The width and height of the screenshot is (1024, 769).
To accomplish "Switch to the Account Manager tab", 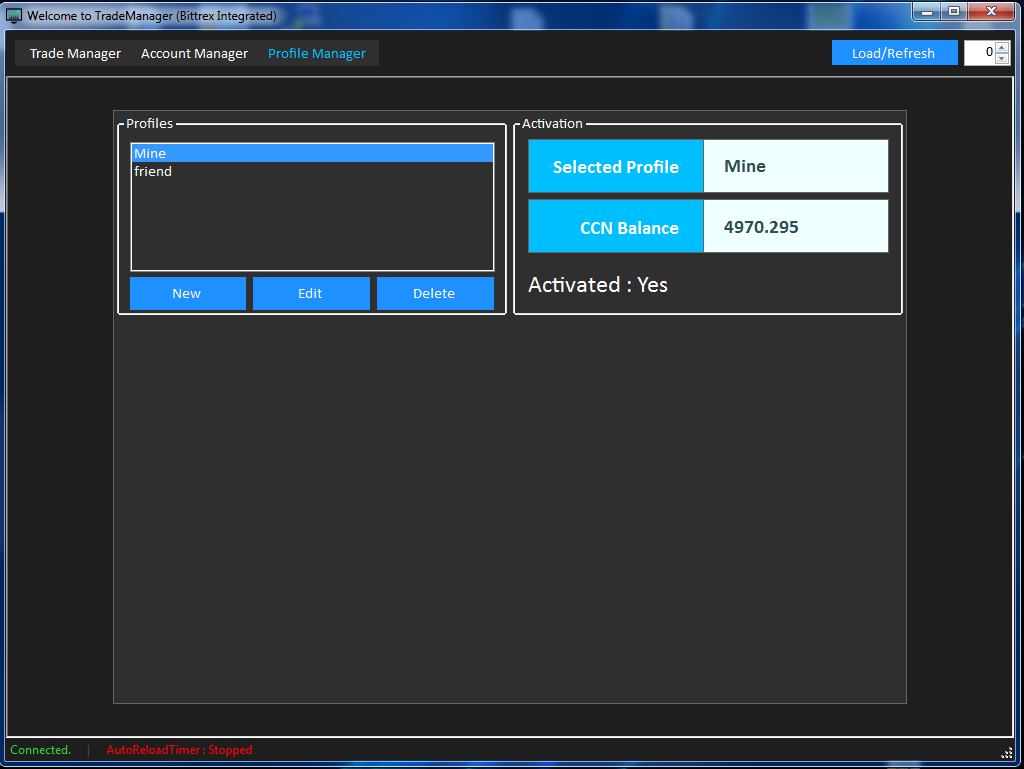I will click(194, 54).
